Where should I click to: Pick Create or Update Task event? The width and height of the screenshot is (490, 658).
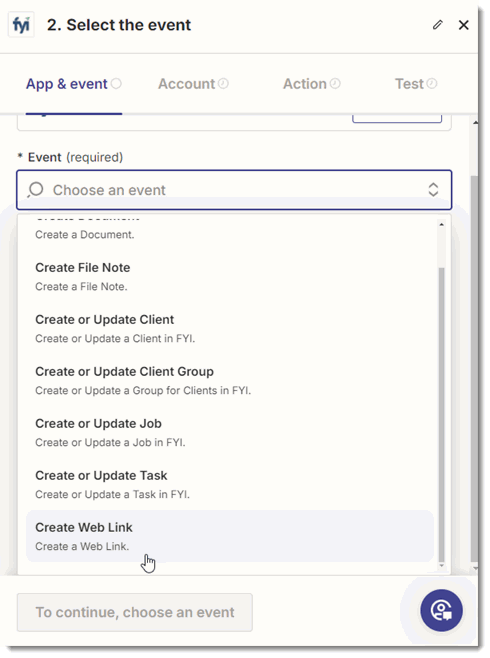coord(230,484)
